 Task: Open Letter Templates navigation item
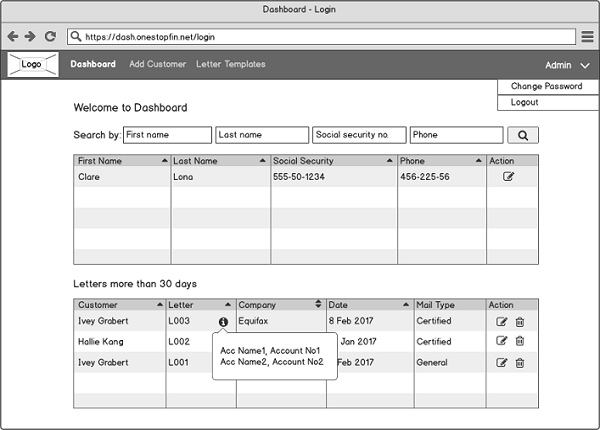230,64
